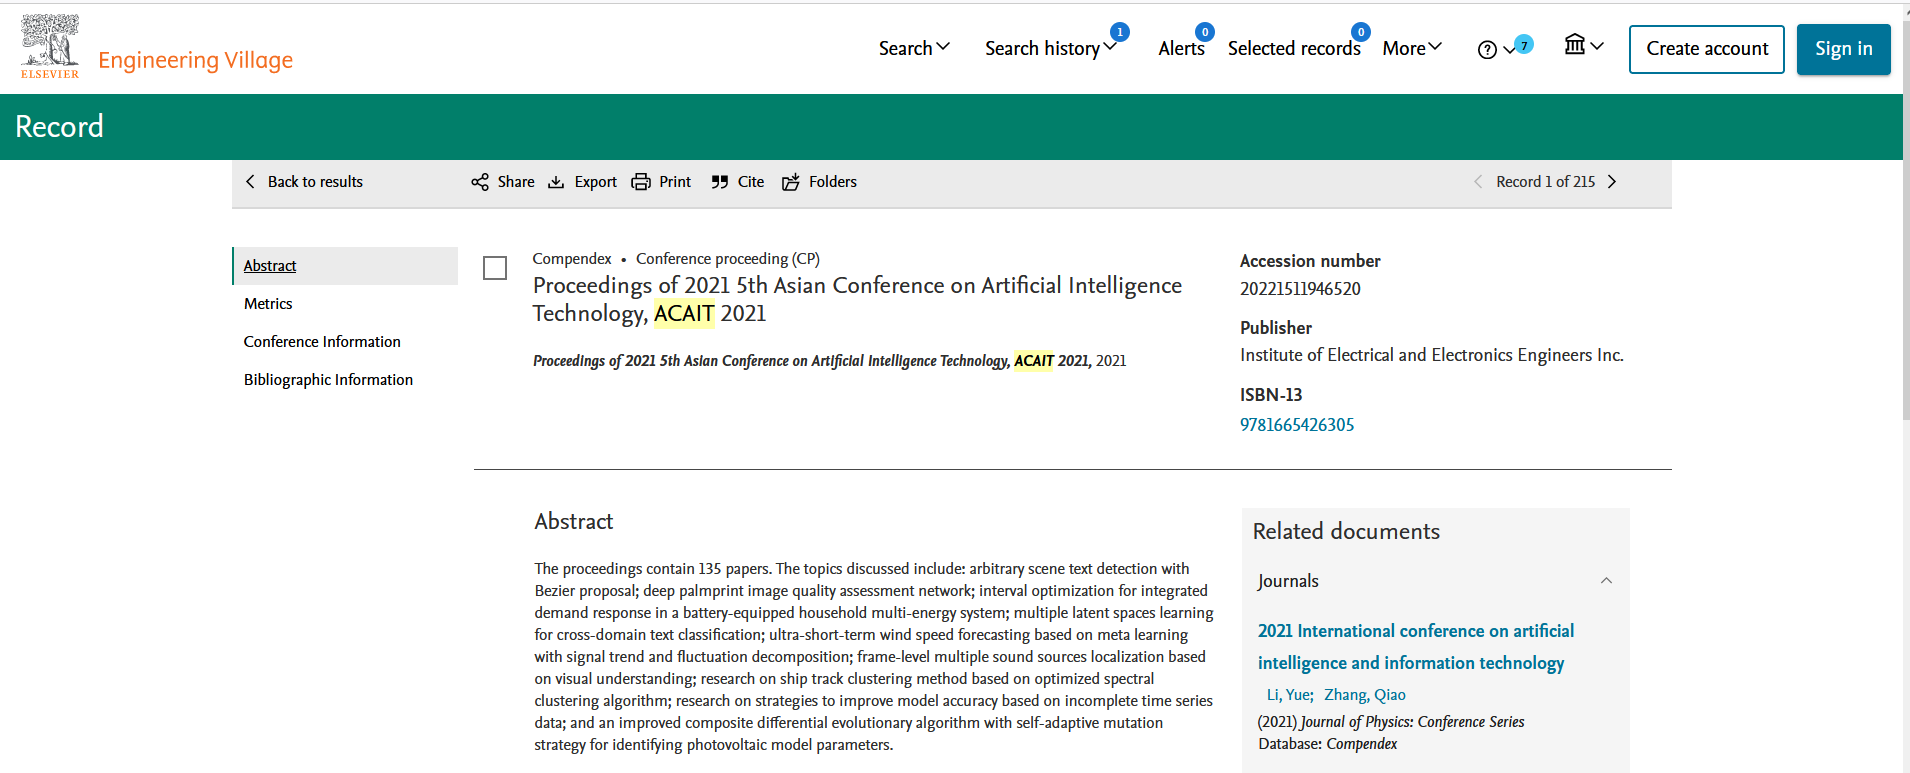
Task: Open the More dropdown menu
Action: coord(1412,48)
